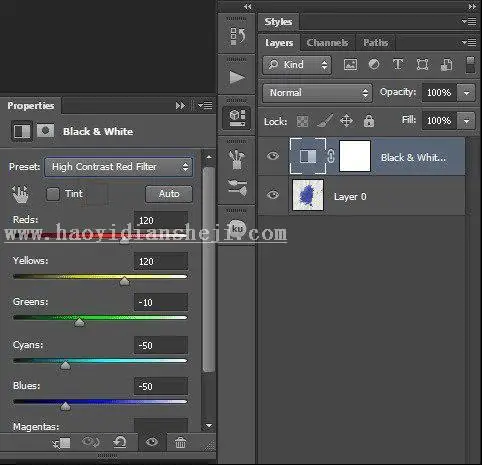482x465 pixels.
Task: Open the Brush Presets icon in dock
Action: click(x=237, y=187)
